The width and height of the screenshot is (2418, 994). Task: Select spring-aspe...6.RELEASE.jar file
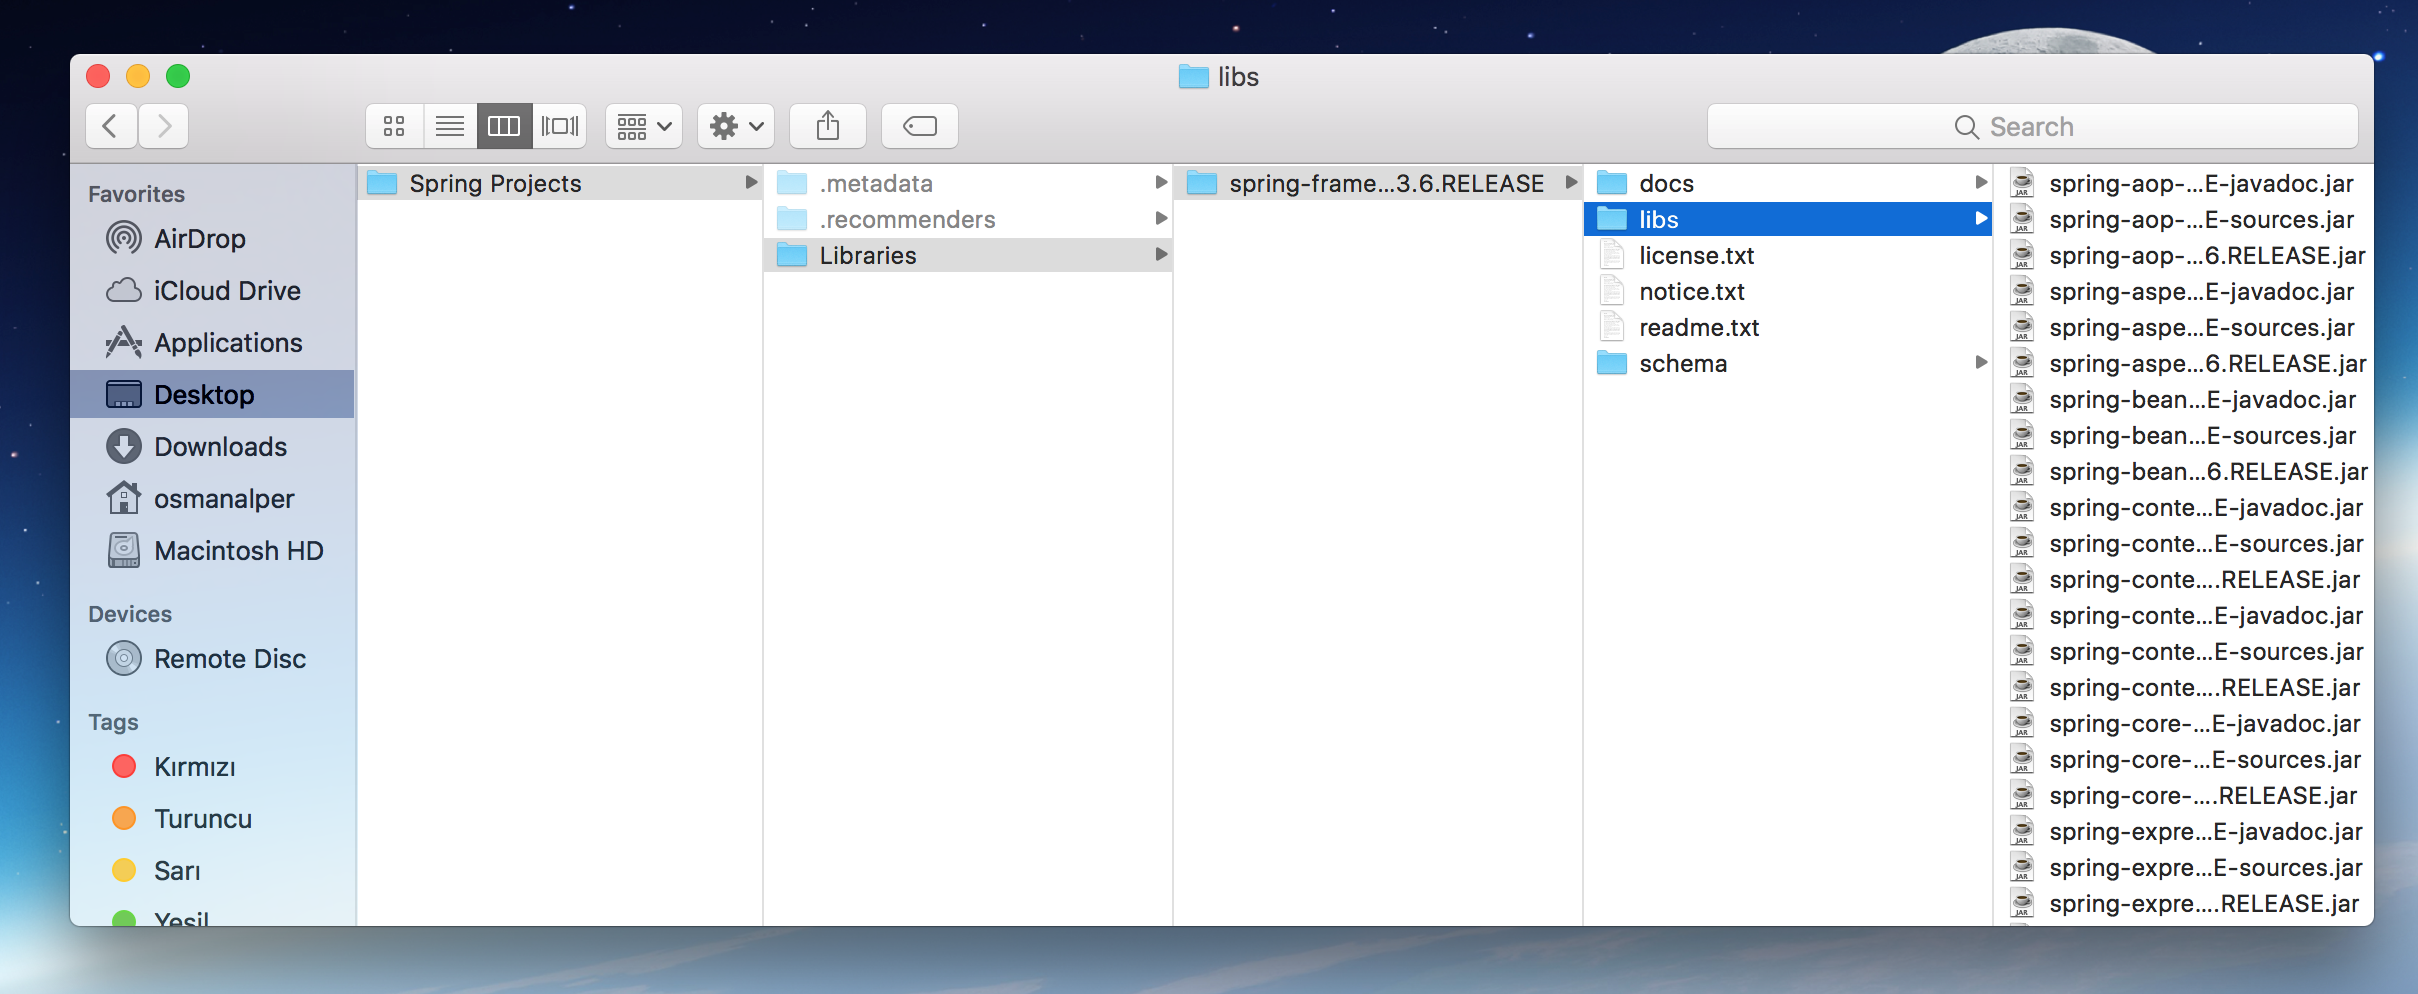pos(2184,363)
